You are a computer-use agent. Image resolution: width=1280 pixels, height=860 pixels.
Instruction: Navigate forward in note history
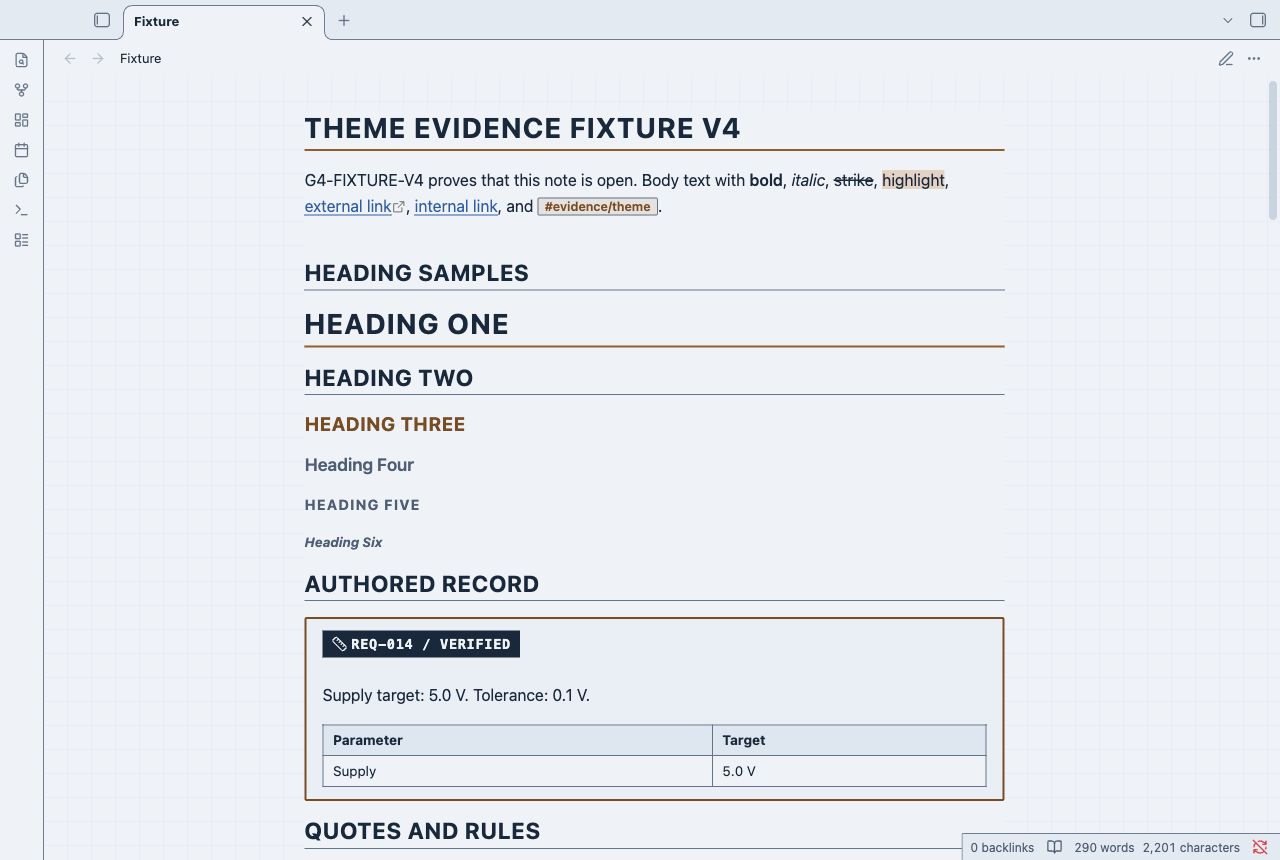pos(98,58)
